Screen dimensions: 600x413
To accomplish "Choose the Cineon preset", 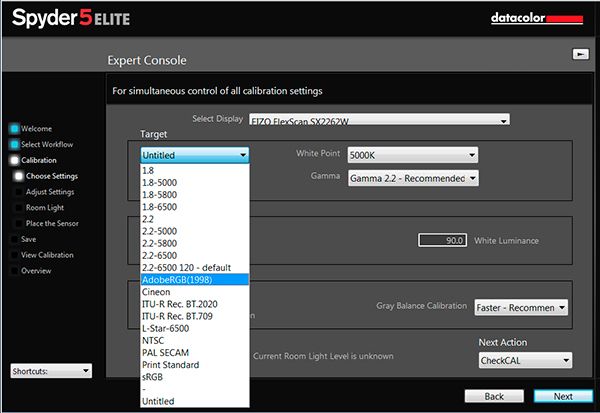I will point(195,292).
